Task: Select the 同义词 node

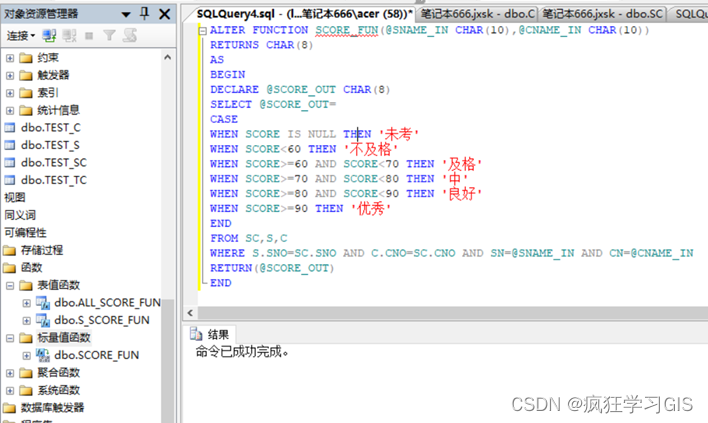Action: (20, 215)
